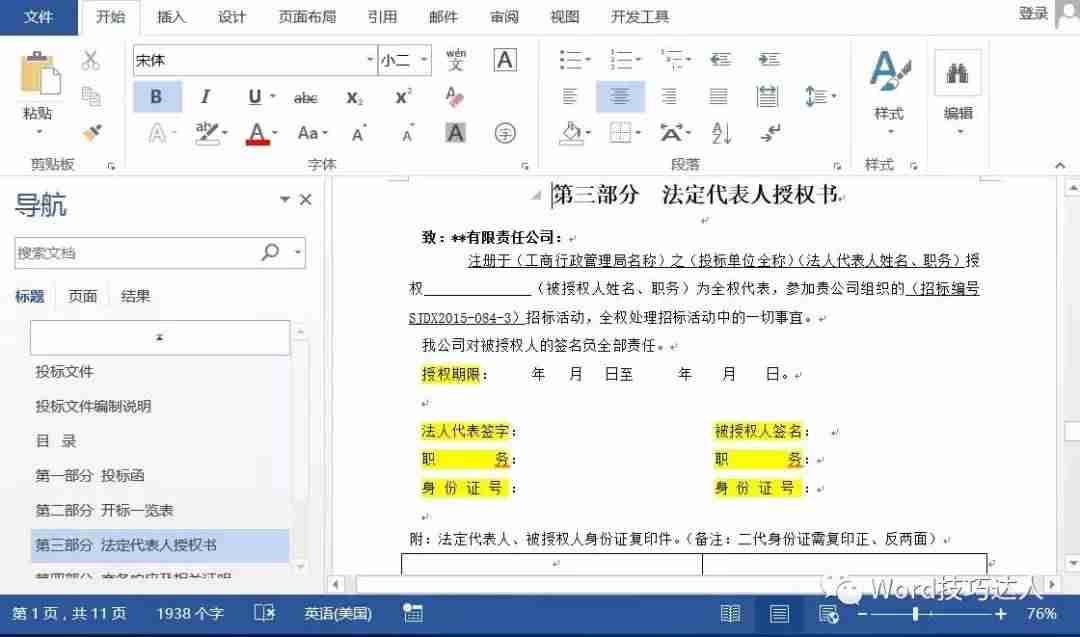Apply the red font color
The image size is (1080, 637).
[257, 133]
